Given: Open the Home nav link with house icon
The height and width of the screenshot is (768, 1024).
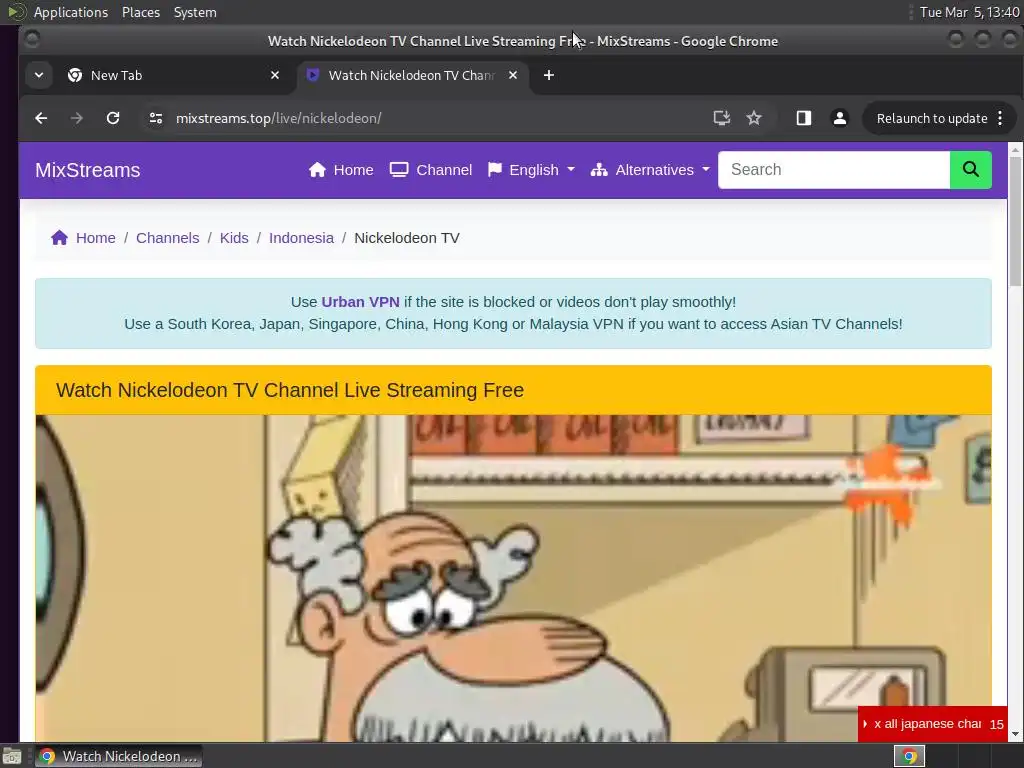Looking at the screenshot, I should tap(341, 170).
